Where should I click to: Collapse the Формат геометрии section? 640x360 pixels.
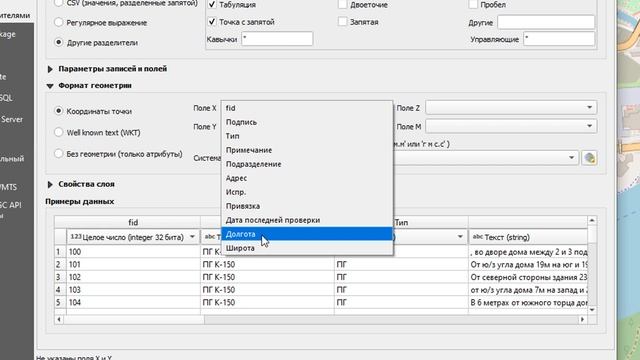click(50, 86)
